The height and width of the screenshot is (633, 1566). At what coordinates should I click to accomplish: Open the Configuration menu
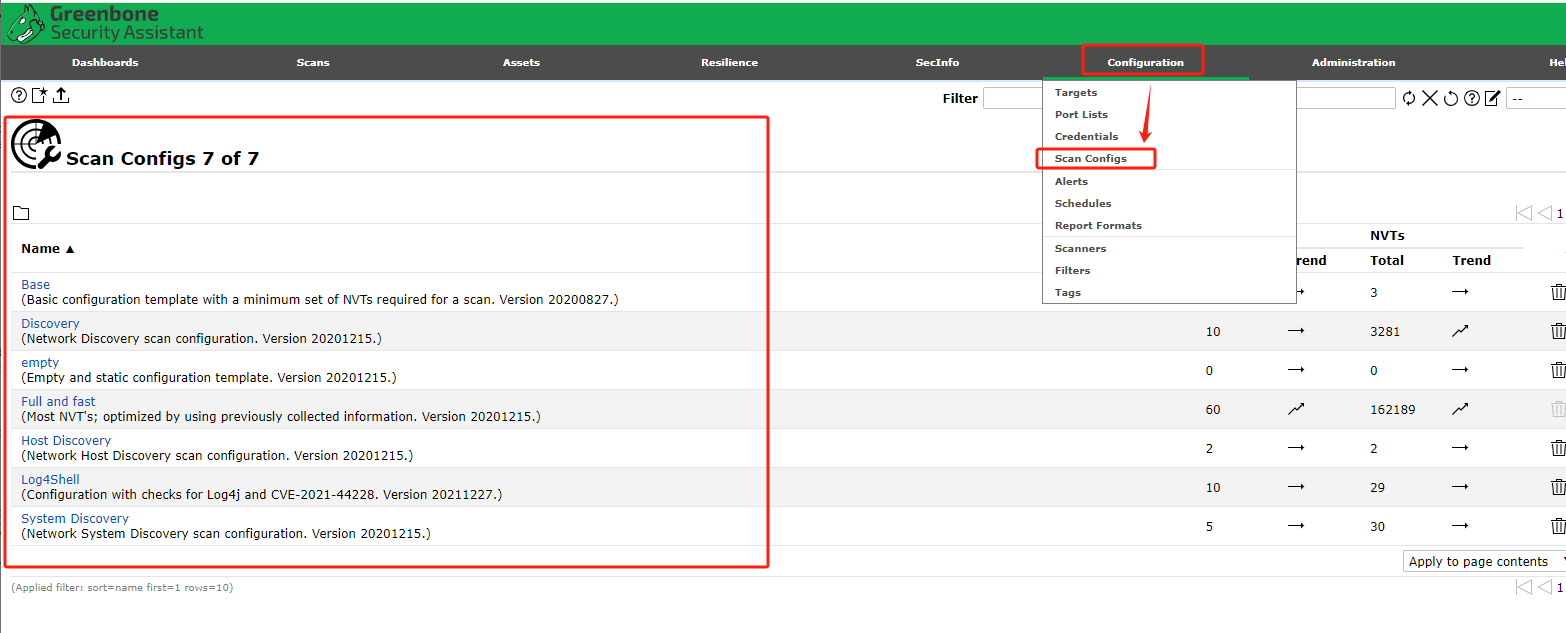coord(1145,62)
